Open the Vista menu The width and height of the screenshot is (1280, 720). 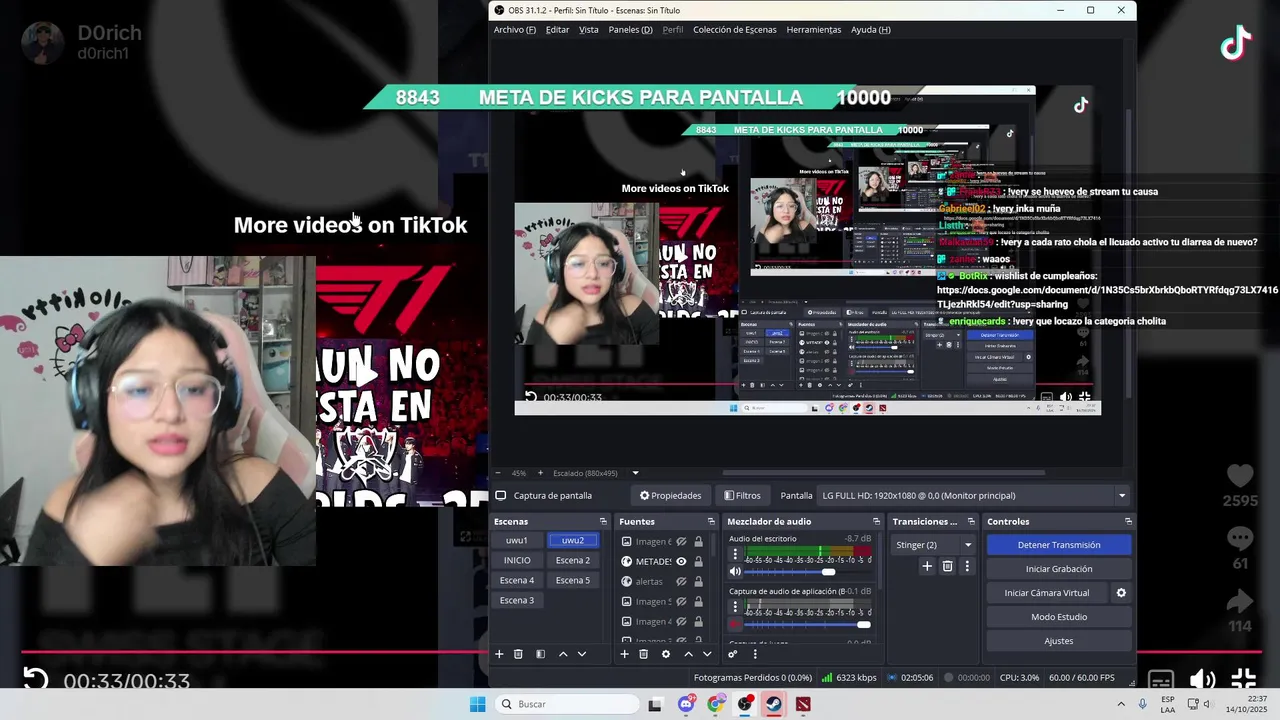pyautogui.click(x=589, y=30)
